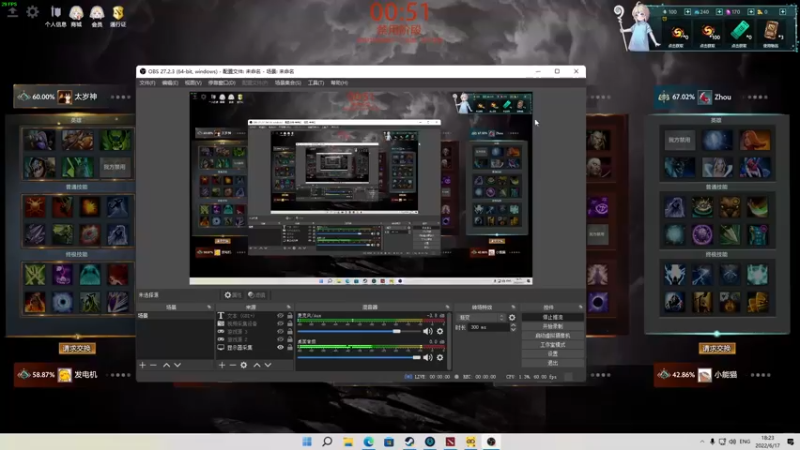
Task: Enable 工作室模式 studio mode button
Action: [x=553, y=345]
